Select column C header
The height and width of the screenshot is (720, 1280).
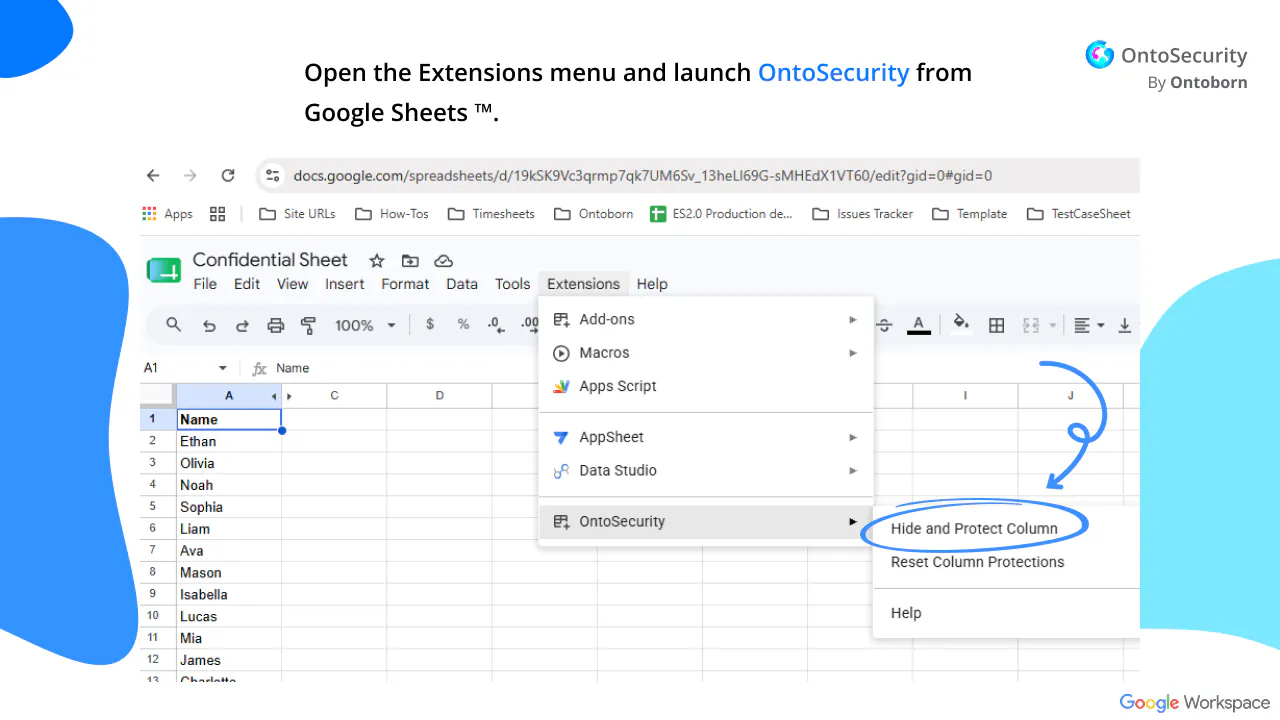[334, 396]
